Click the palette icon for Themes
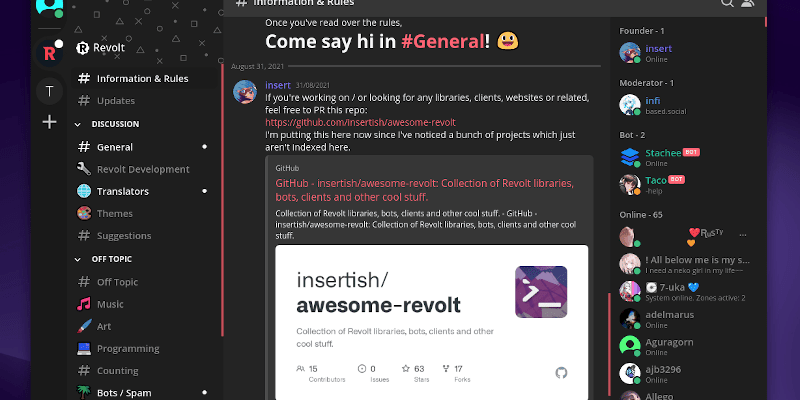Image resolution: width=800 pixels, height=400 pixels. (84, 213)
